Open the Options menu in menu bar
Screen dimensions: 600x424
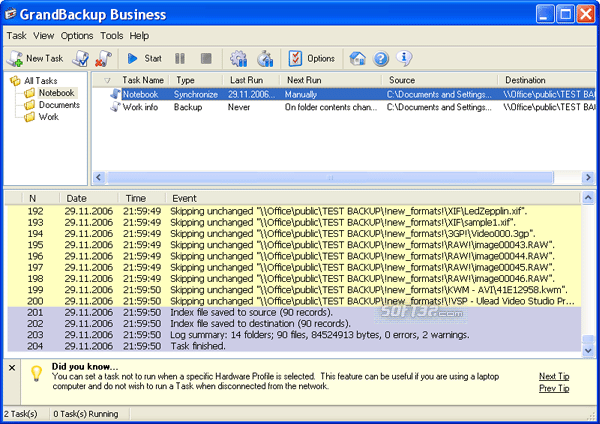click(x=77, y=36)
